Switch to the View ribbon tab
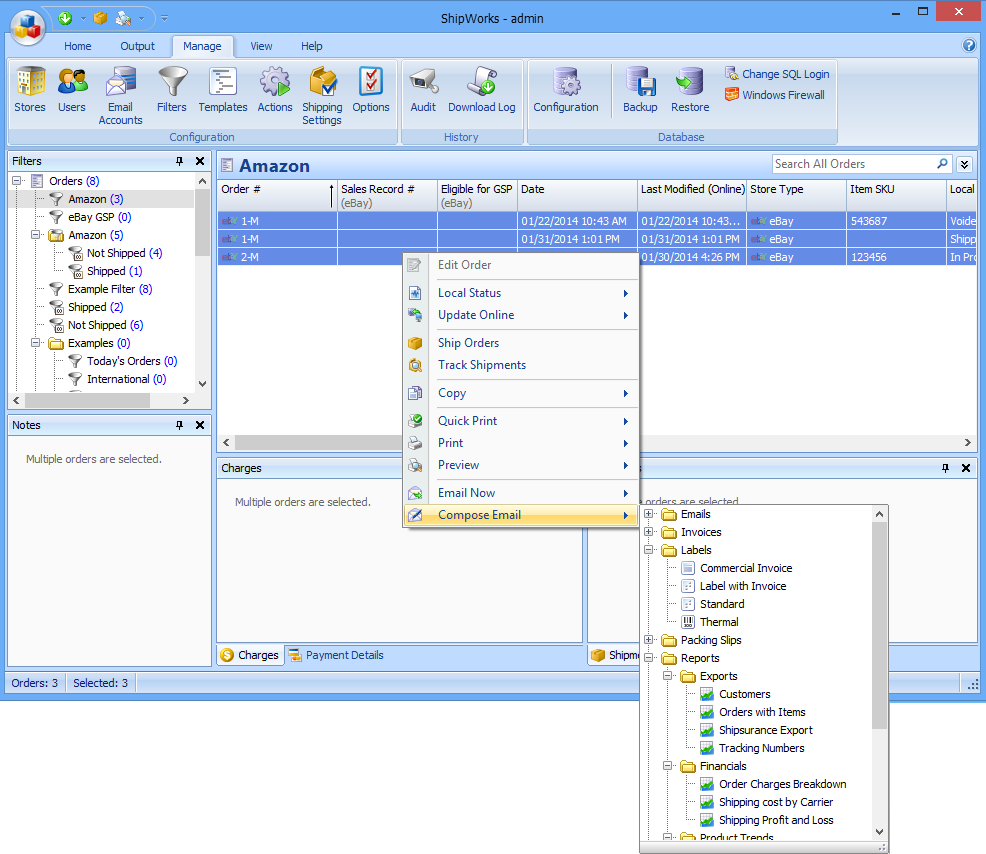The width and height of the screenshot is (986, 854). pos(261,46)
